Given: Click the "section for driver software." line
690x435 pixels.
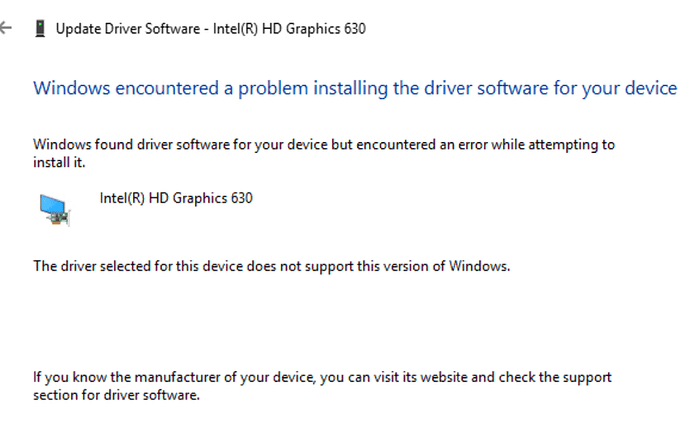Looking at the screenshot, I should click(117, 395).
